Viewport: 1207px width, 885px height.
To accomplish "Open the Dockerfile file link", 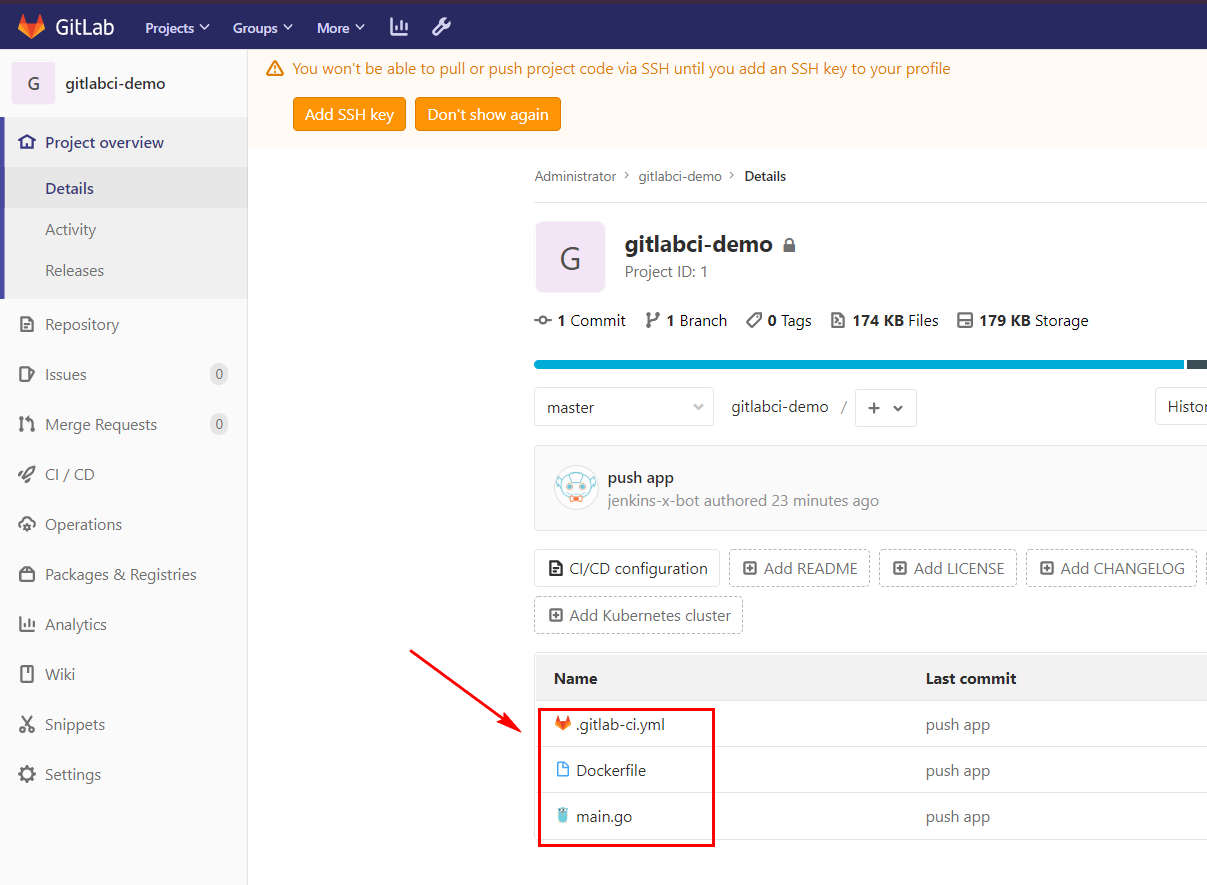I will click(611, 770).
